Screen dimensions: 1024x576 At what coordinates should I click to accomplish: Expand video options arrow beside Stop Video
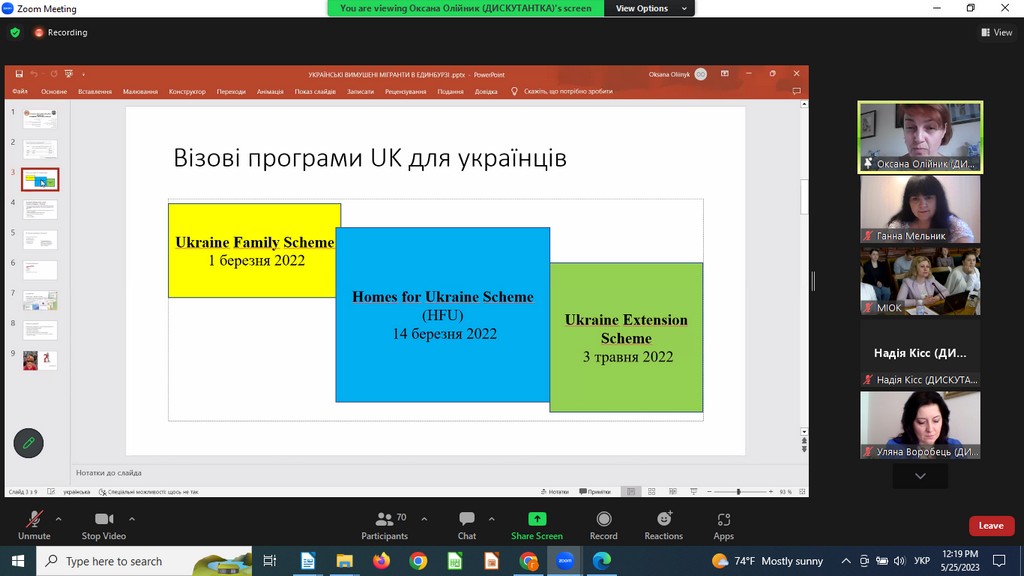click(132, 519)
